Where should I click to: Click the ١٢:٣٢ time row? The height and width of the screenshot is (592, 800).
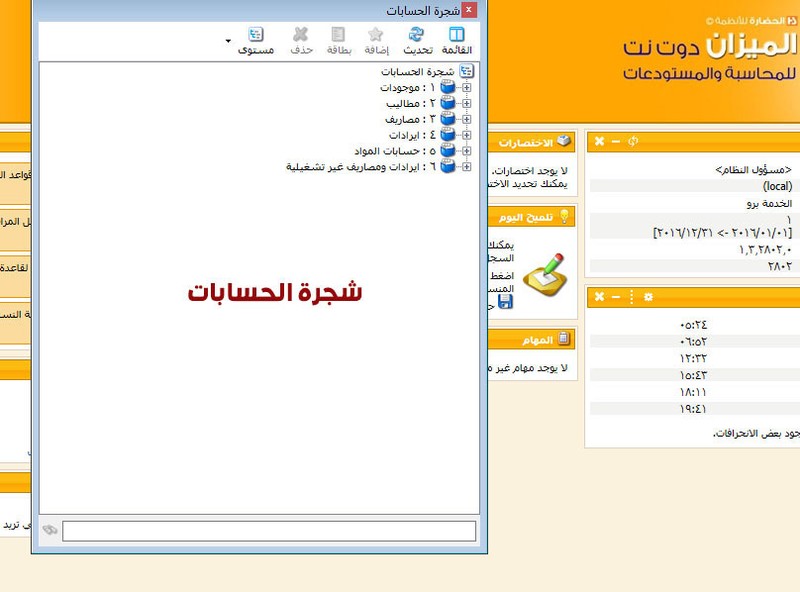(693, 359)
